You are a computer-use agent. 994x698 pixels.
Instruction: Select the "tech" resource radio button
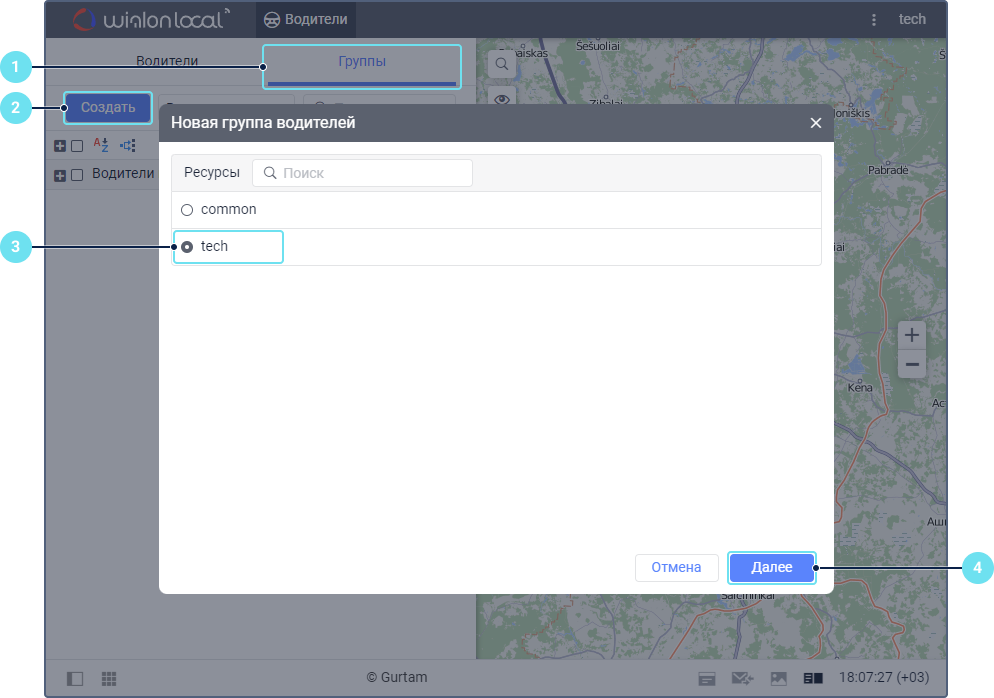(187, 247)
